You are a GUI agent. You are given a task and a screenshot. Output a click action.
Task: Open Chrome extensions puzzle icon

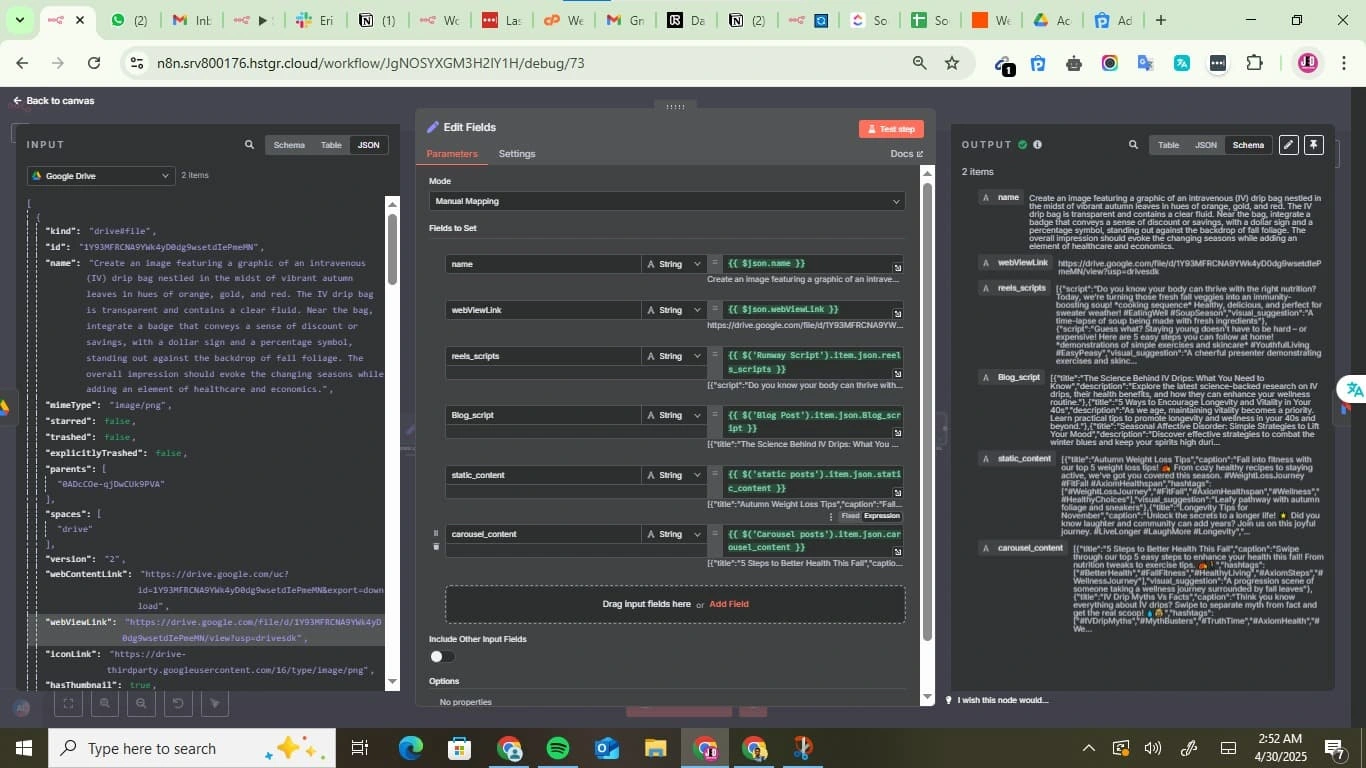pos(1254,63)
